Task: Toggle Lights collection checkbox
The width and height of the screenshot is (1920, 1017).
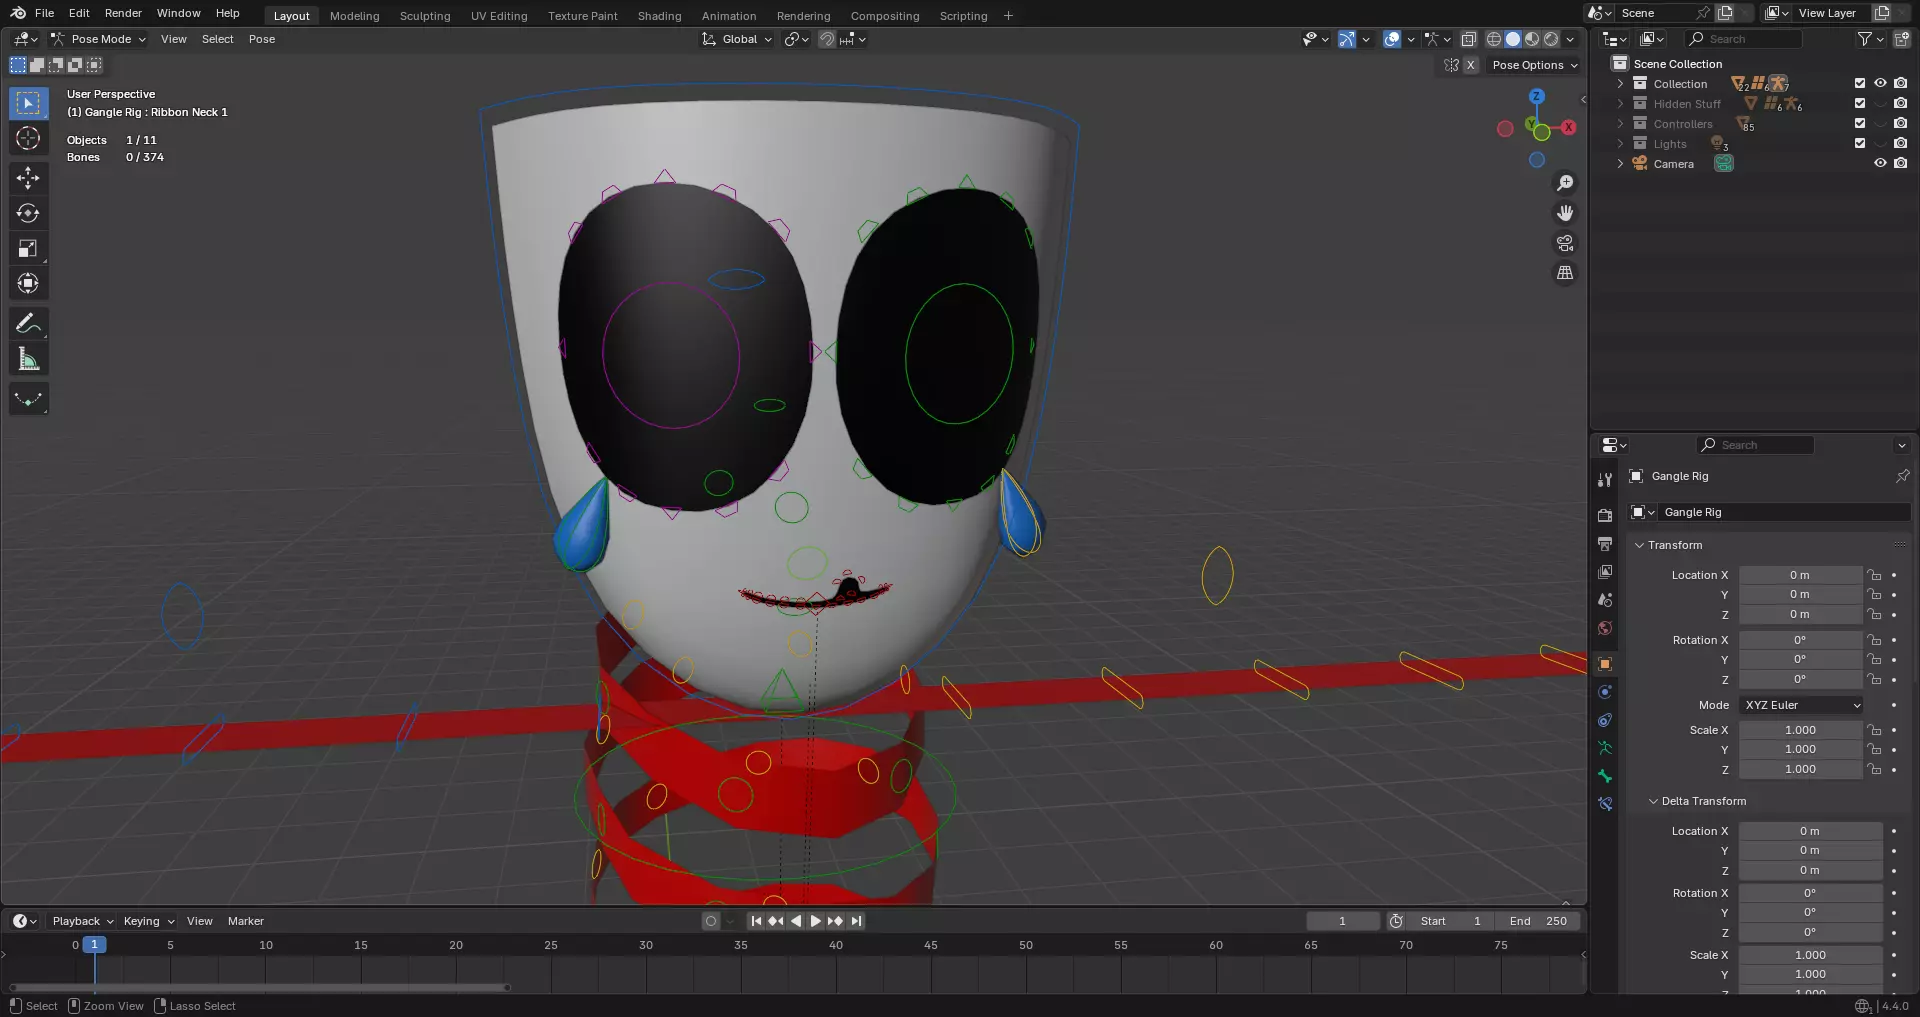Action: coord(1860,143)
